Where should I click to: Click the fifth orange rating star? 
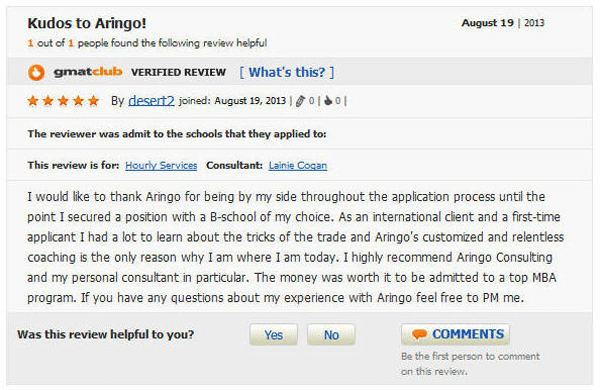[x=93, y=101]
